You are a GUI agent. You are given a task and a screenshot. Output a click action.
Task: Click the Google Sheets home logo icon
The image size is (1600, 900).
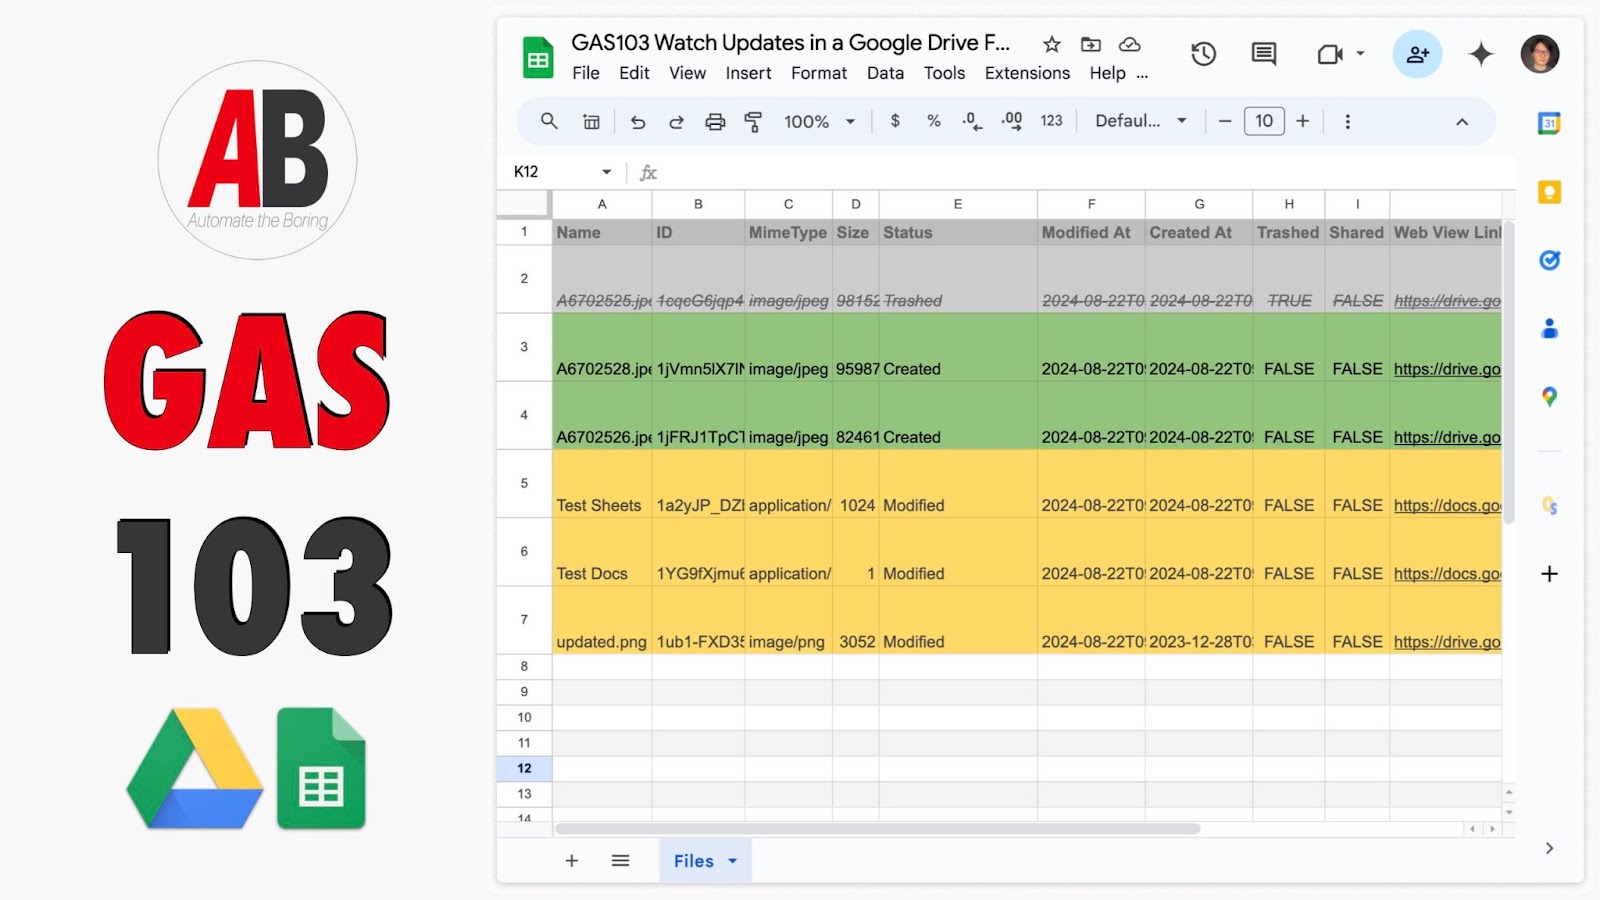point(538,57)
